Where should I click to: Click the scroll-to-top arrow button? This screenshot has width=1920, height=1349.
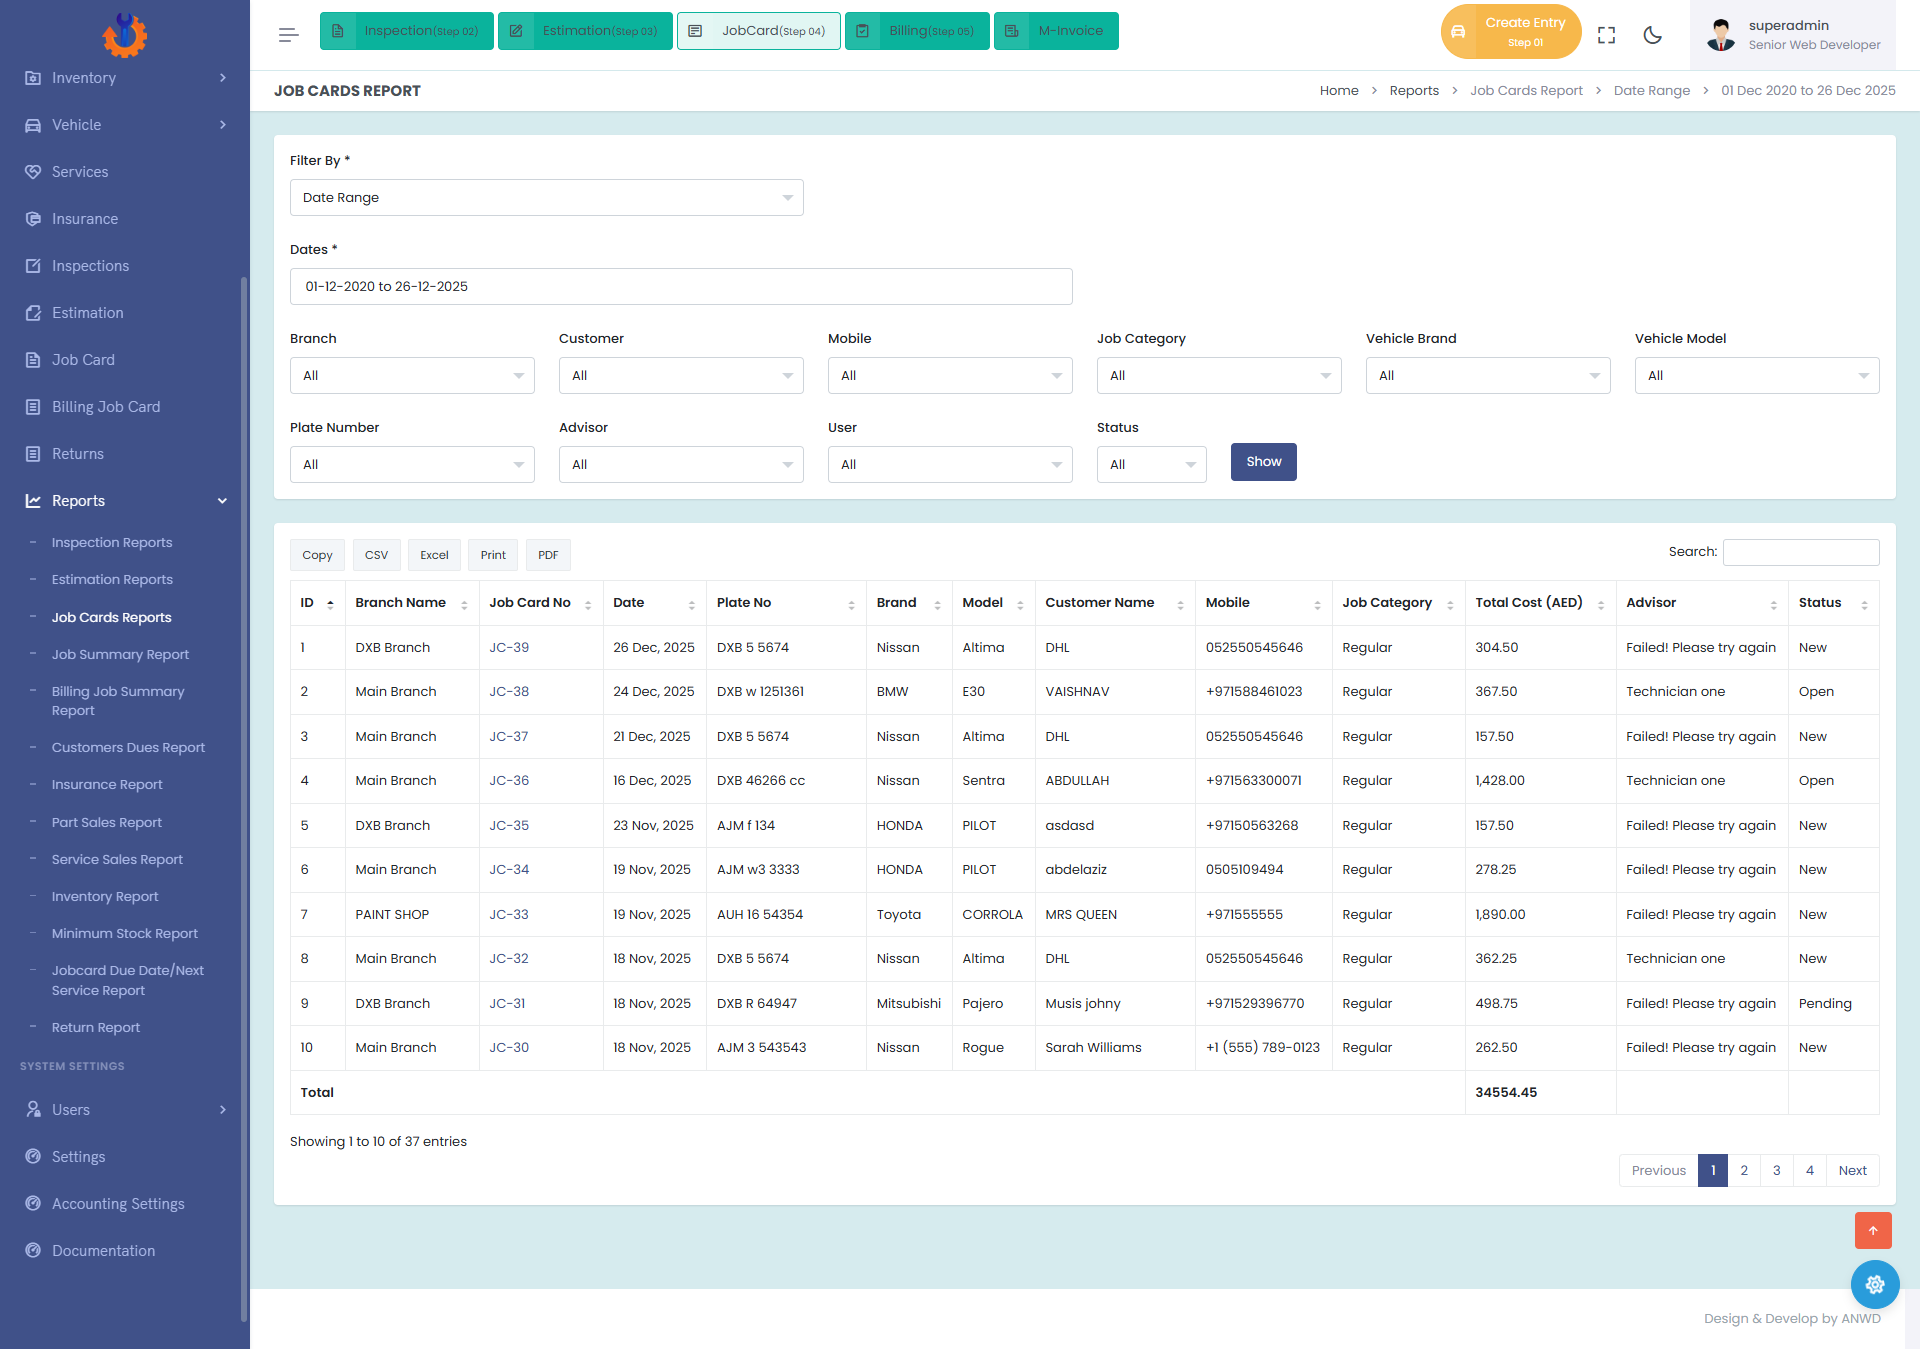(1872, 1230)
